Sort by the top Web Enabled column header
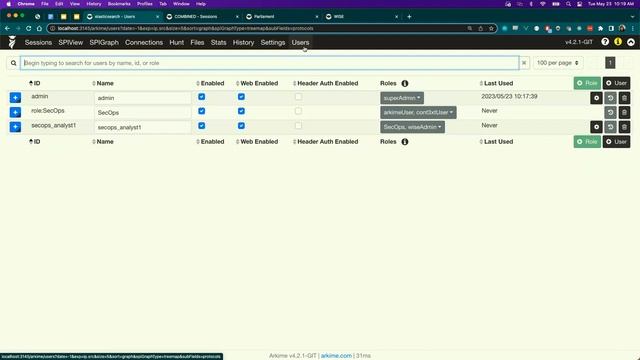 (257, 83)
